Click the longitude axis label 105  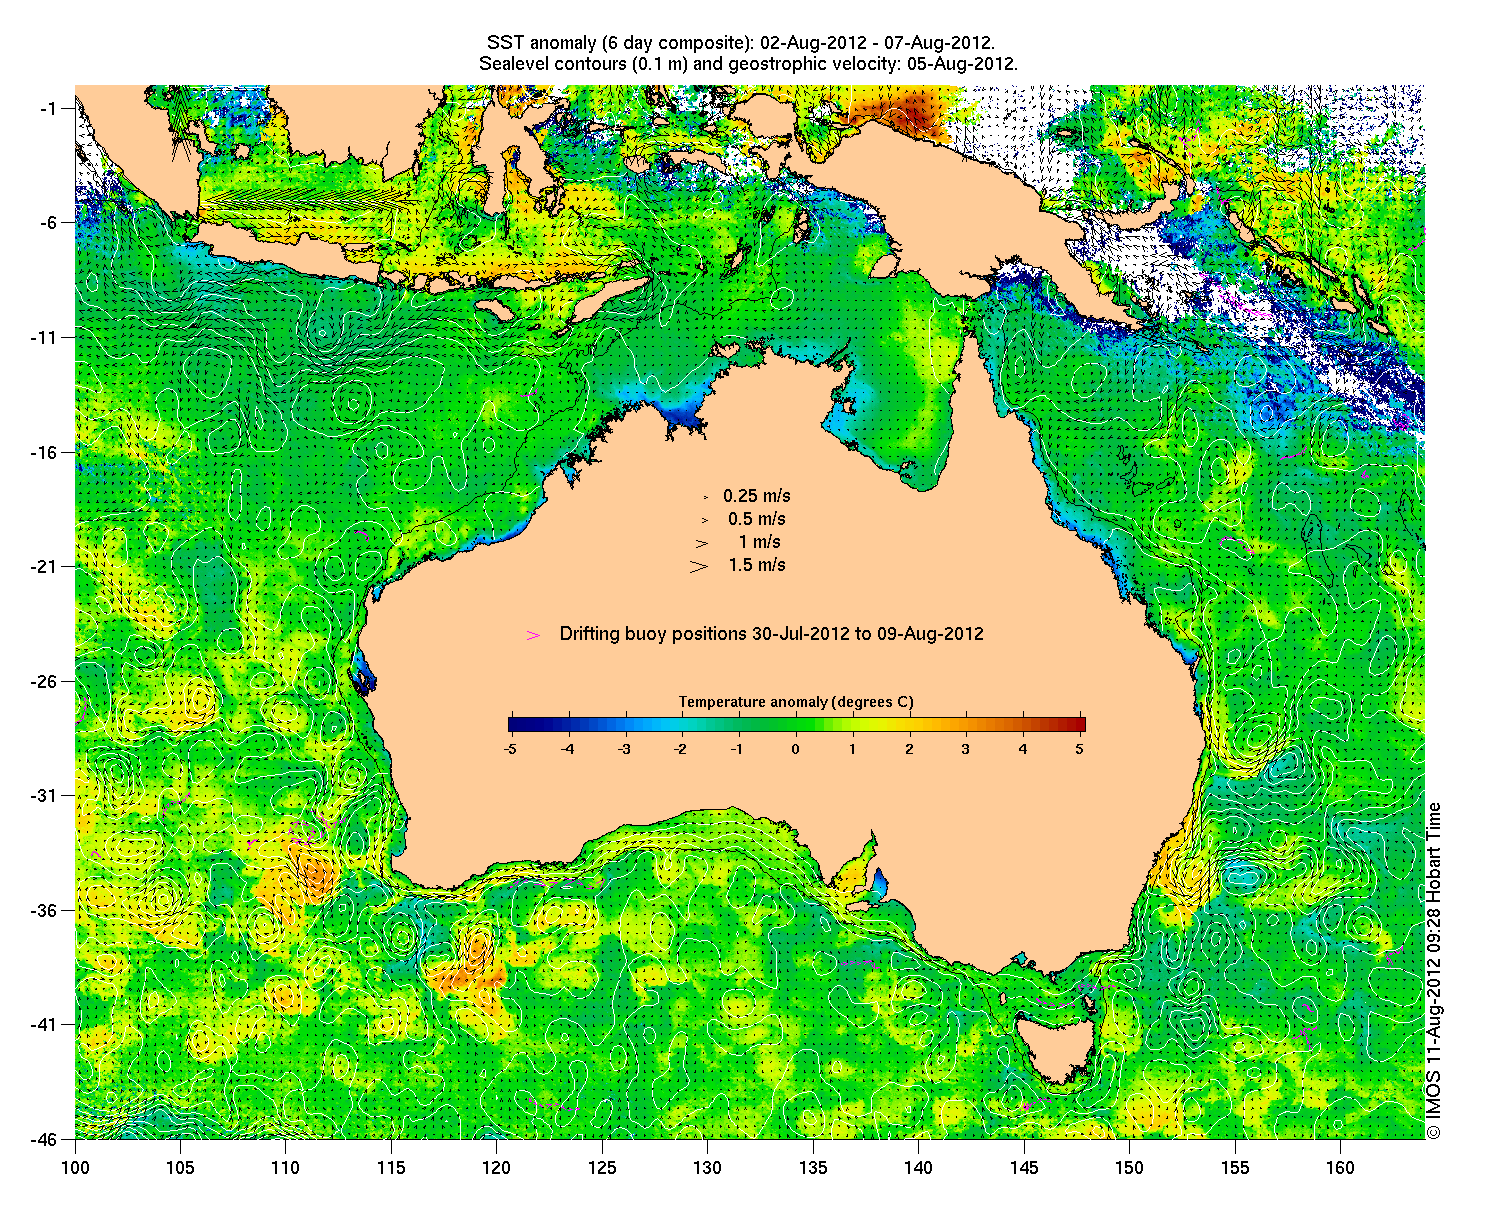tap(180, 1167)
